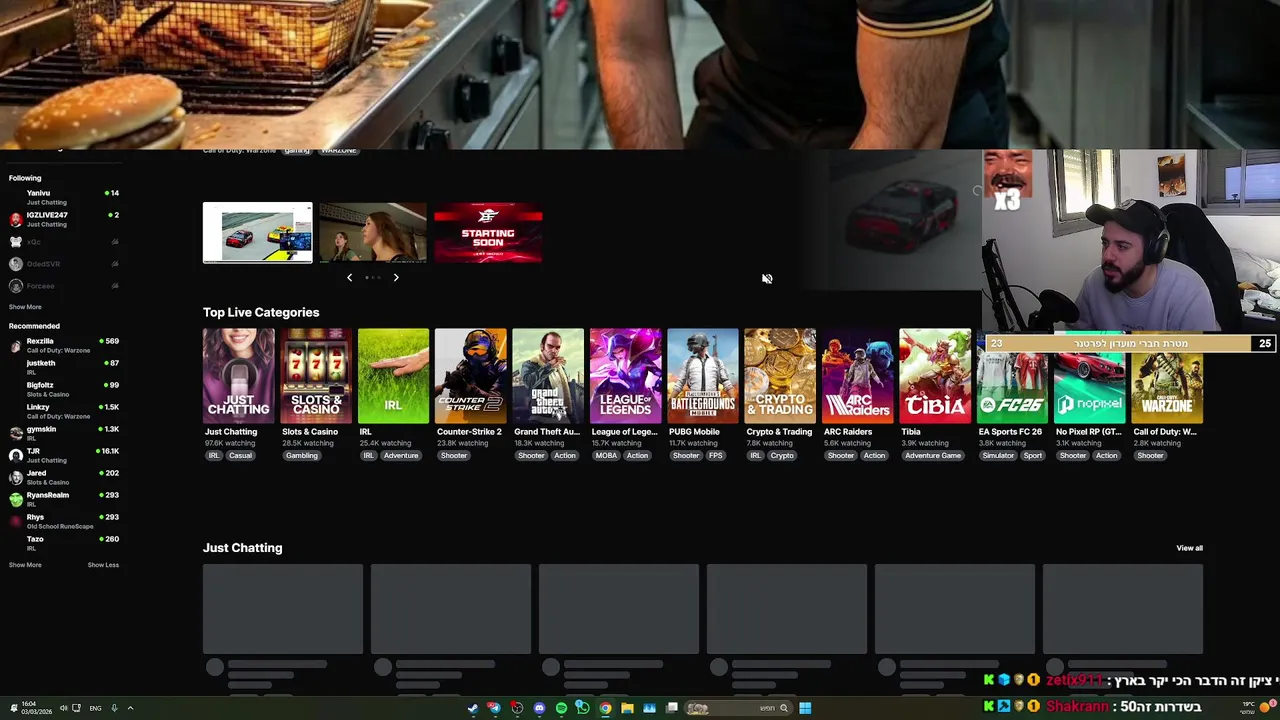Open Tazo recommended channel
Viewport: 1280px width, 720px height.
click(64, 543)
